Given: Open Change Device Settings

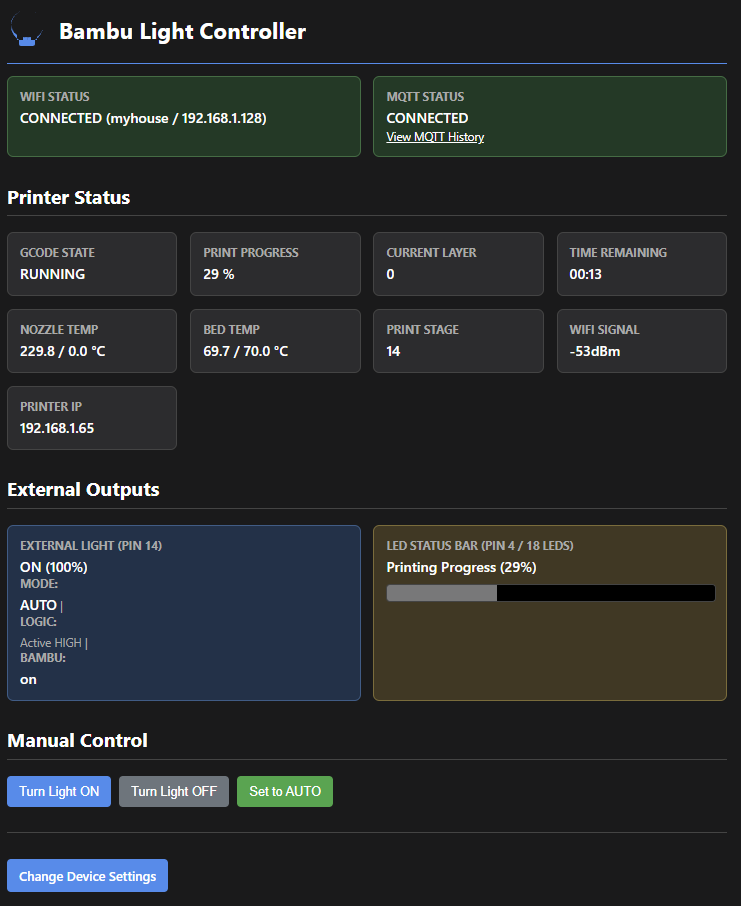Looking at the screenshot, I should click(x=87, y=876).
